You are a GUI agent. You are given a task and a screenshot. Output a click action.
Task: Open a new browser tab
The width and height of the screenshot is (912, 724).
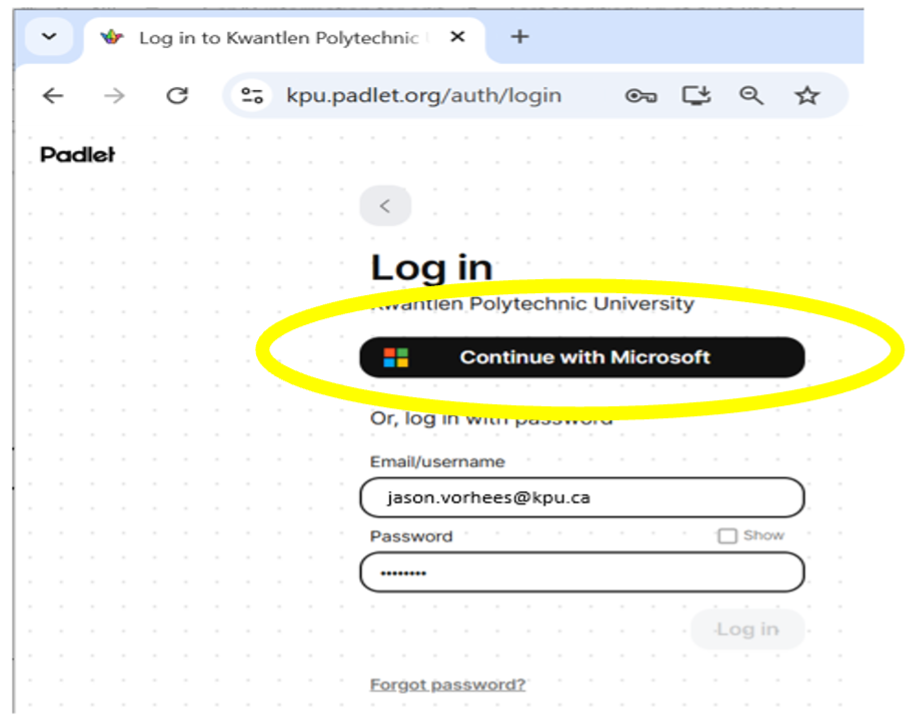point(519,37)
